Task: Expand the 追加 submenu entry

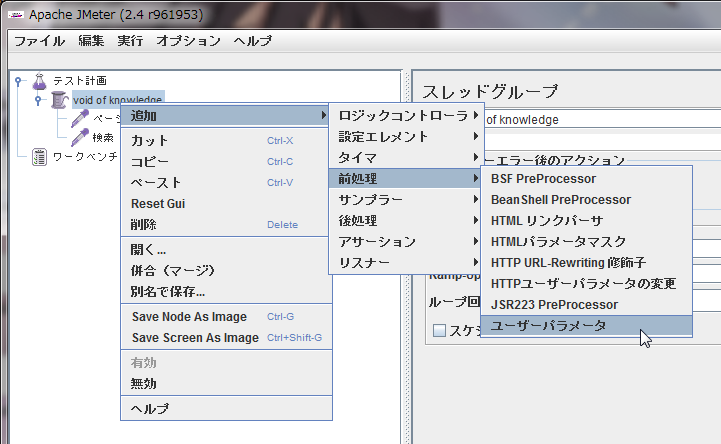Action: [225, 115]
